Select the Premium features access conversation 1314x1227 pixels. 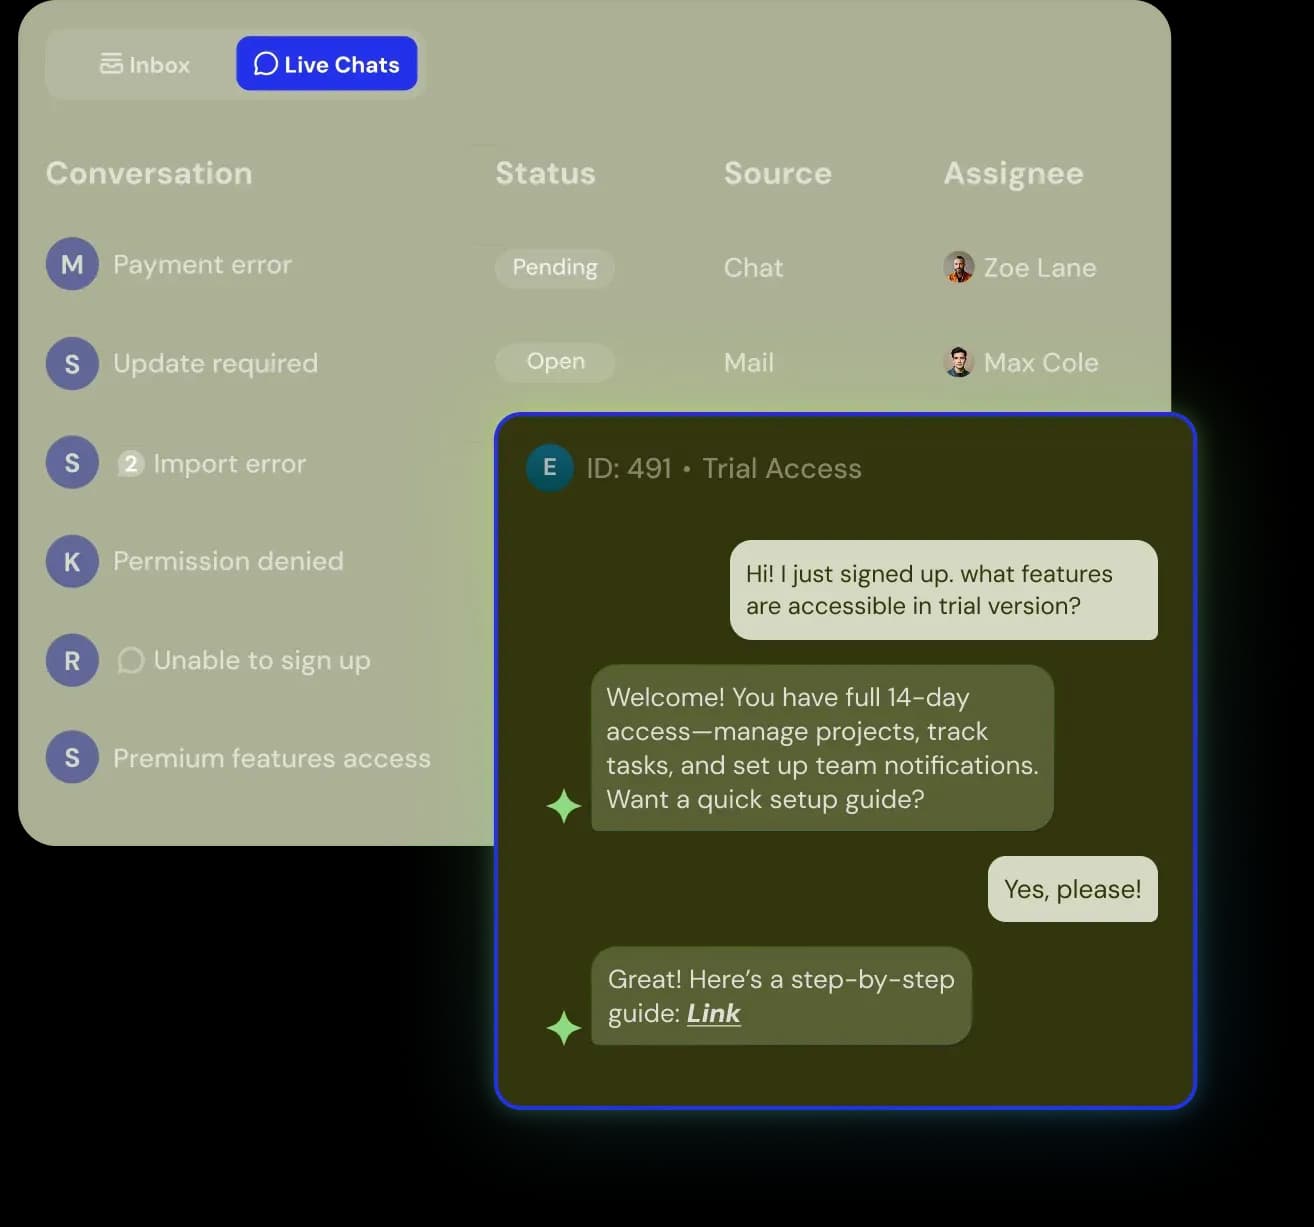point(271,757)
